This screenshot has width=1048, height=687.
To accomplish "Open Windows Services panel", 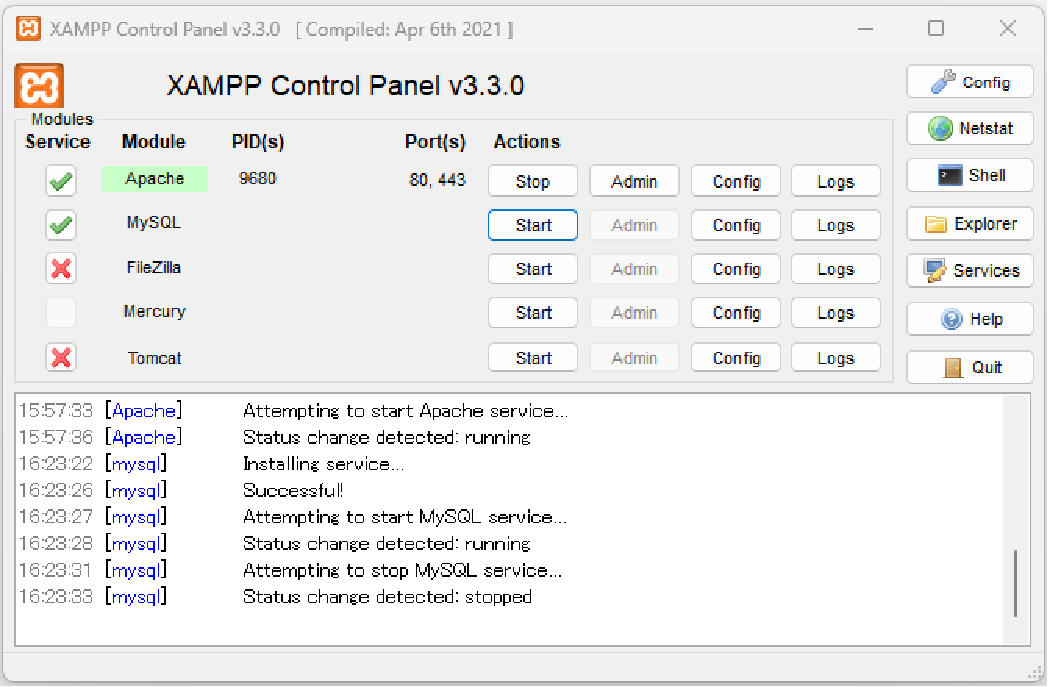I will pyautogui.click(x=970, y=271).
